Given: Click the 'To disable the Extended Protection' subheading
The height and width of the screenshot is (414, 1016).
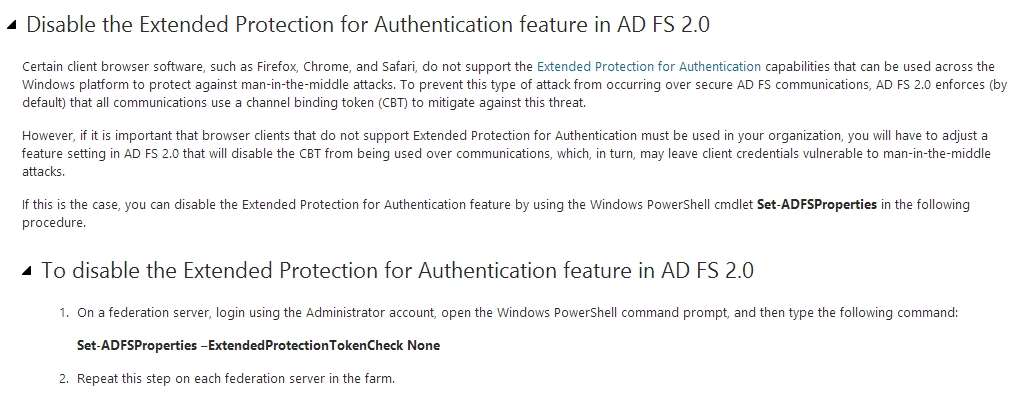Looking at the screenshot, I should coord(397,271).
